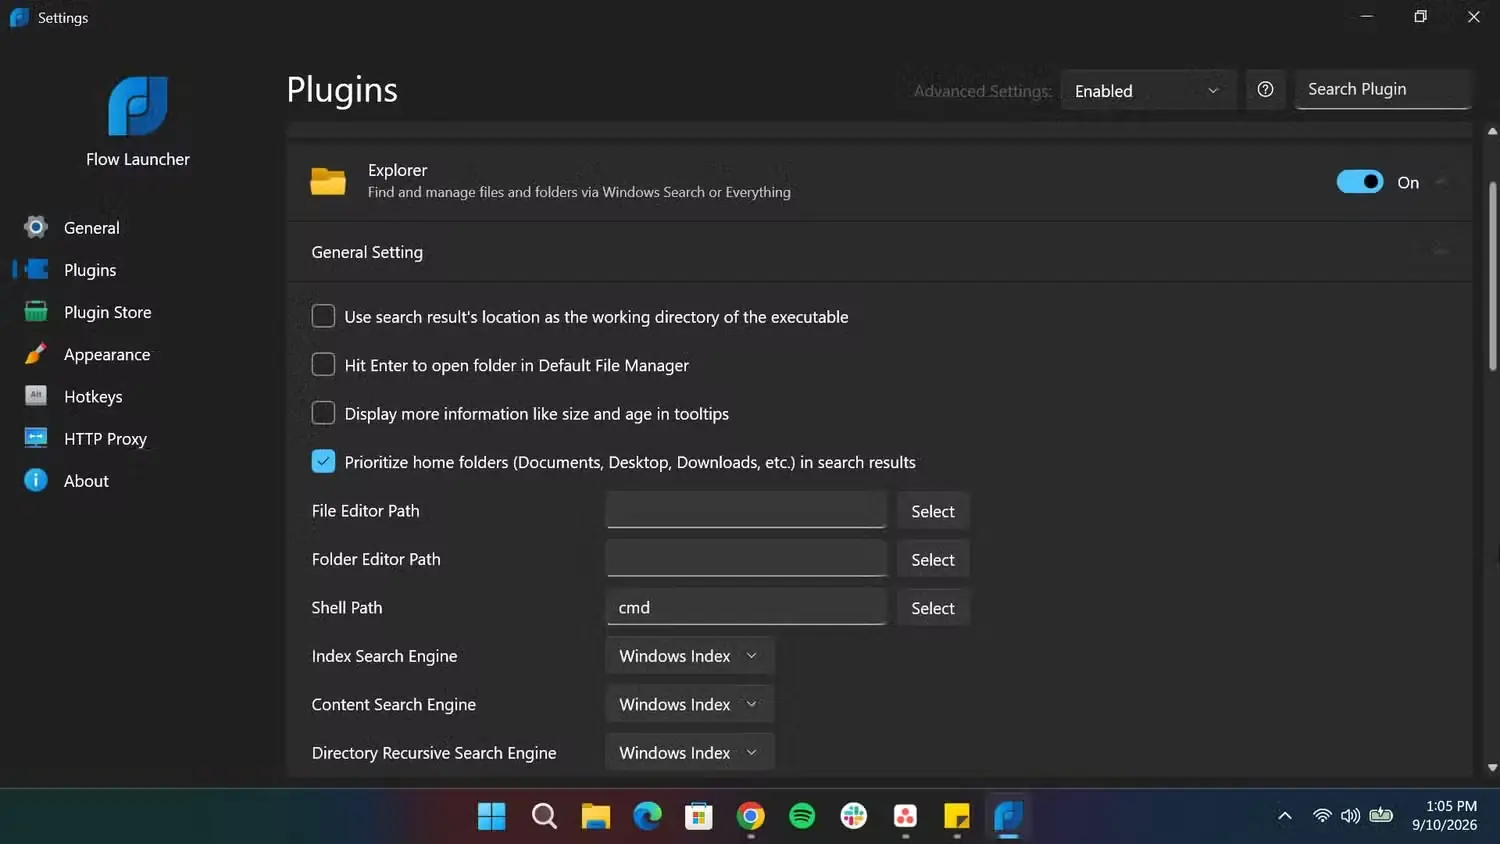1500x844 pixels.
Task: Open the Advanced Settings Enabled dropdown
Action: 1148,90
